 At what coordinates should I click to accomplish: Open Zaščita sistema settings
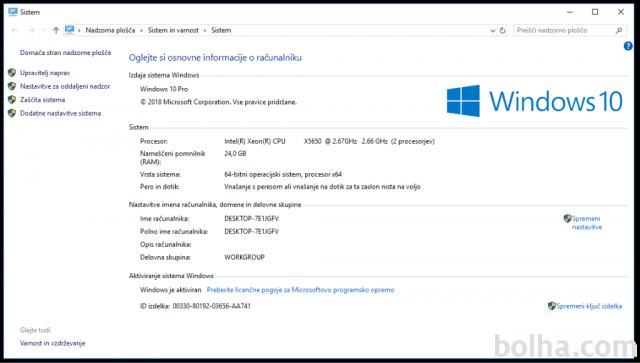pyautogui.click(x=42, y=100)
